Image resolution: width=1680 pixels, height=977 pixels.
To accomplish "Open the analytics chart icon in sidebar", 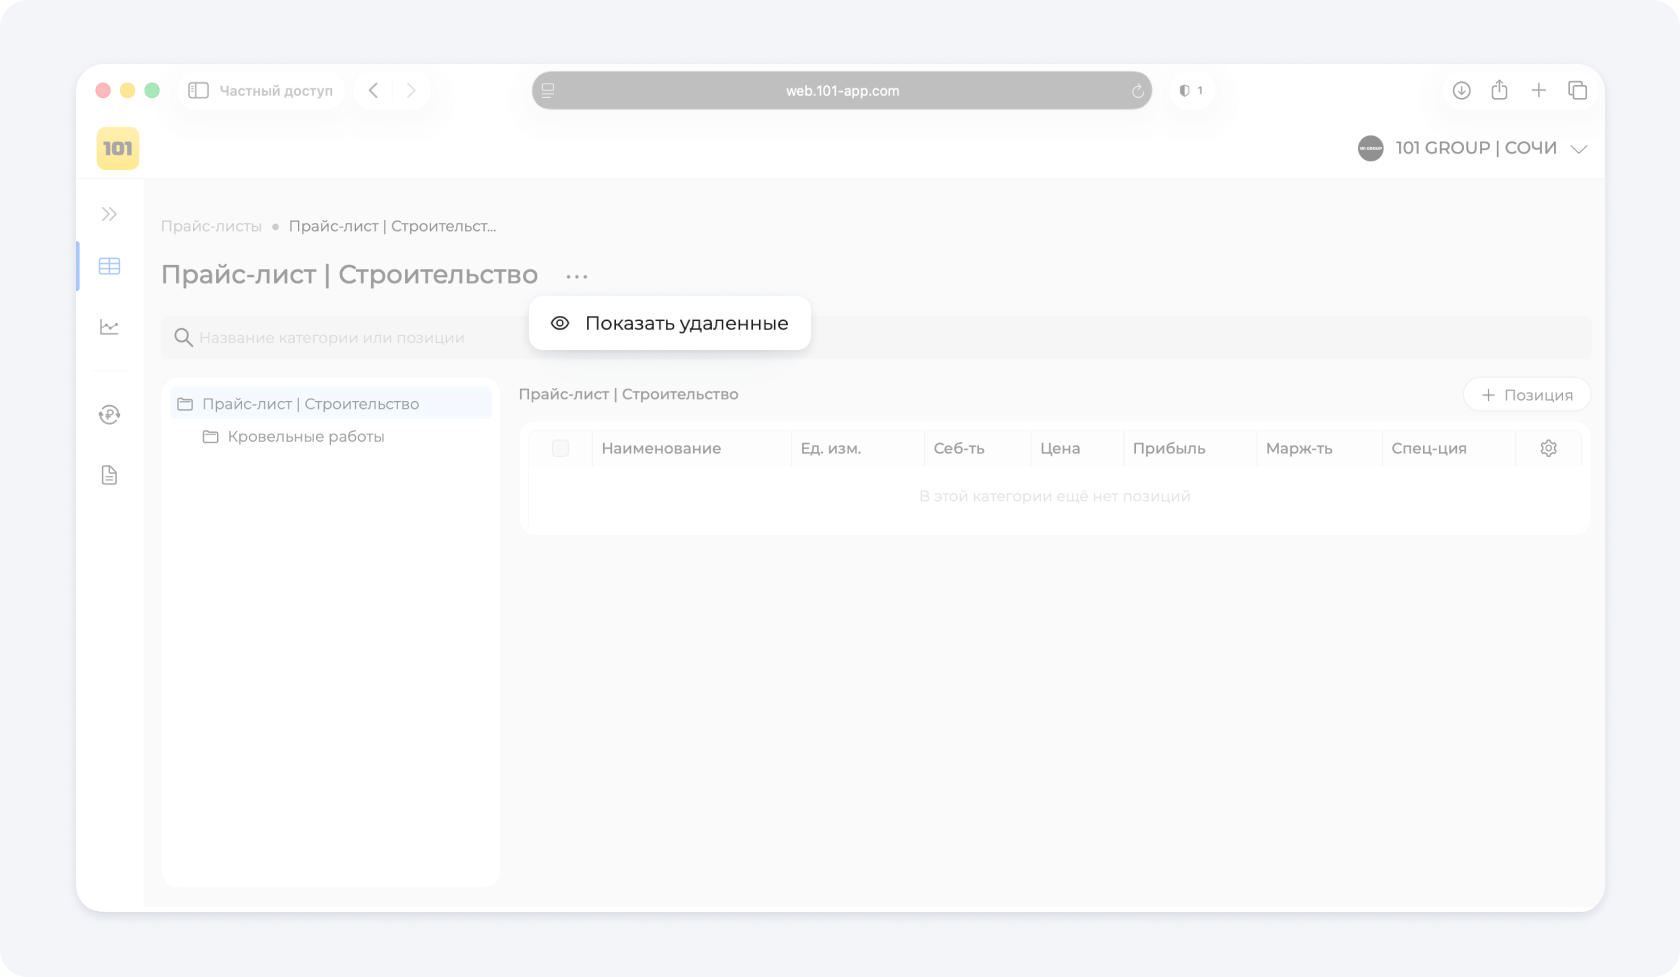I will coord(109,327).
